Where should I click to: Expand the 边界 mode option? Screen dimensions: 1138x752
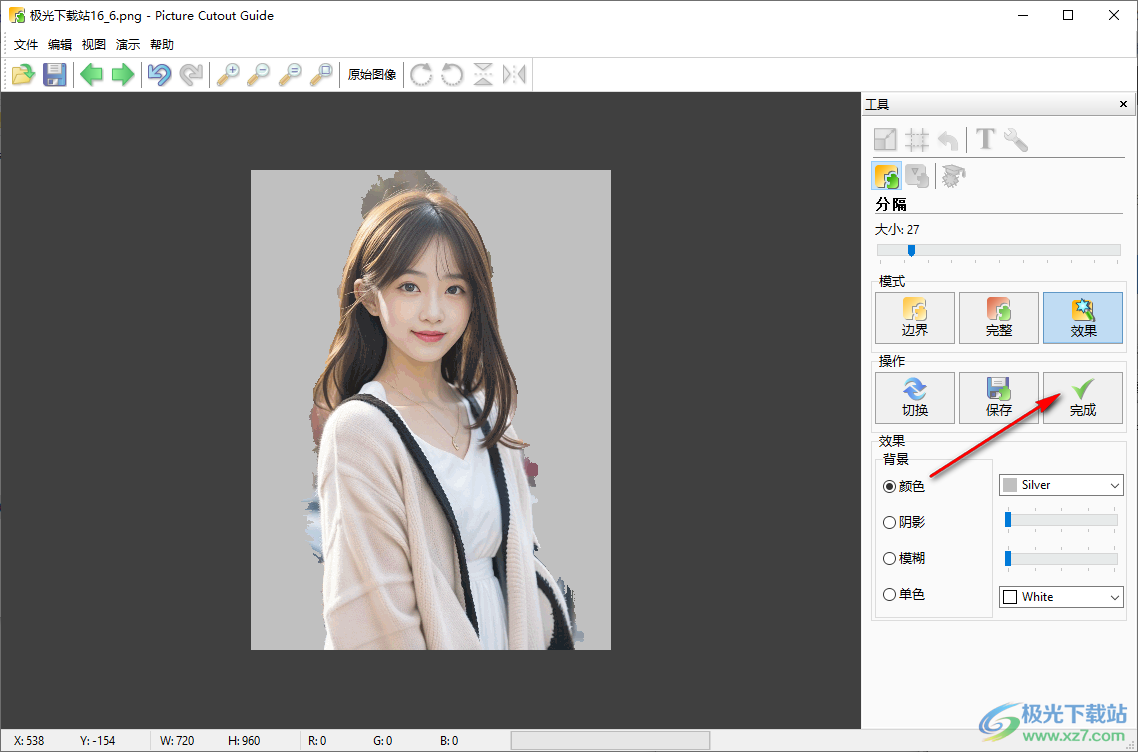pos(914,317)
